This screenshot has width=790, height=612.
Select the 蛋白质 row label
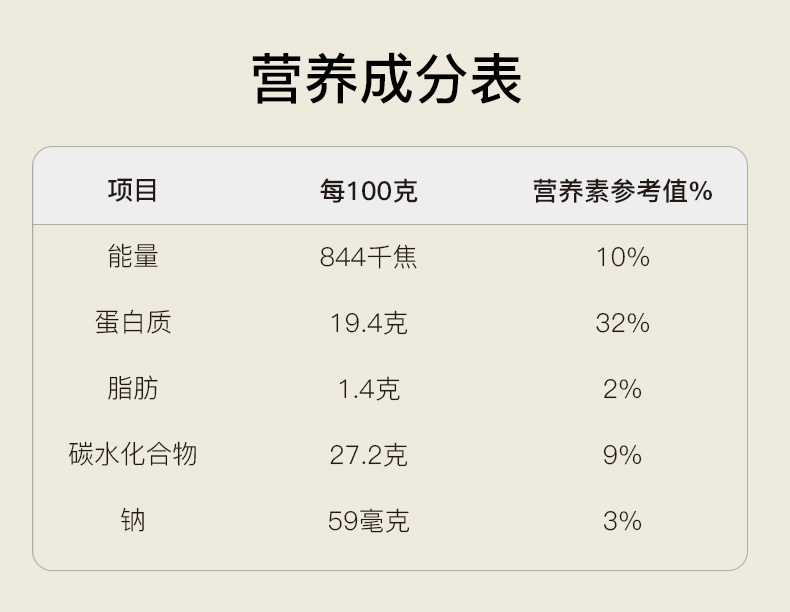(x=133, y=322)
